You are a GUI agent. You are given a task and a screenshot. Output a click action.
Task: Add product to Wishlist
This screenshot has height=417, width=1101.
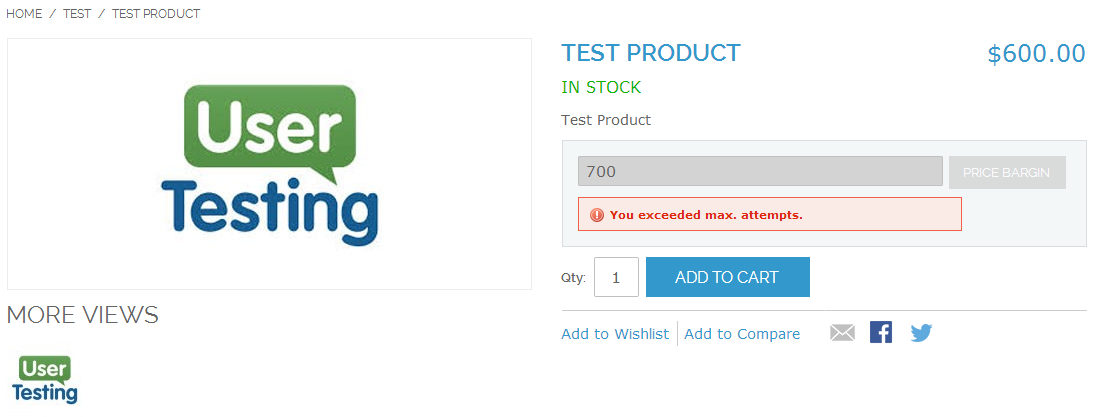click(615, 334)
